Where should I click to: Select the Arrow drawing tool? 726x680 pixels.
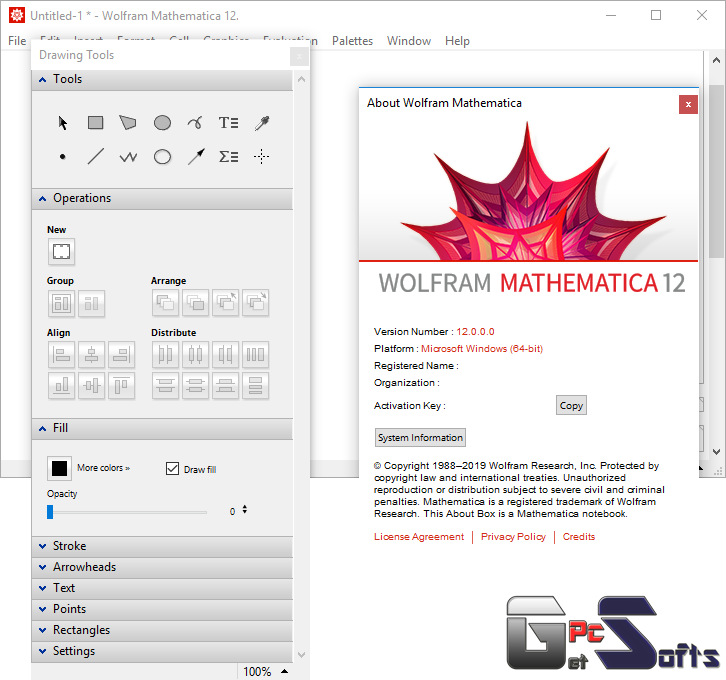(196, 156)
